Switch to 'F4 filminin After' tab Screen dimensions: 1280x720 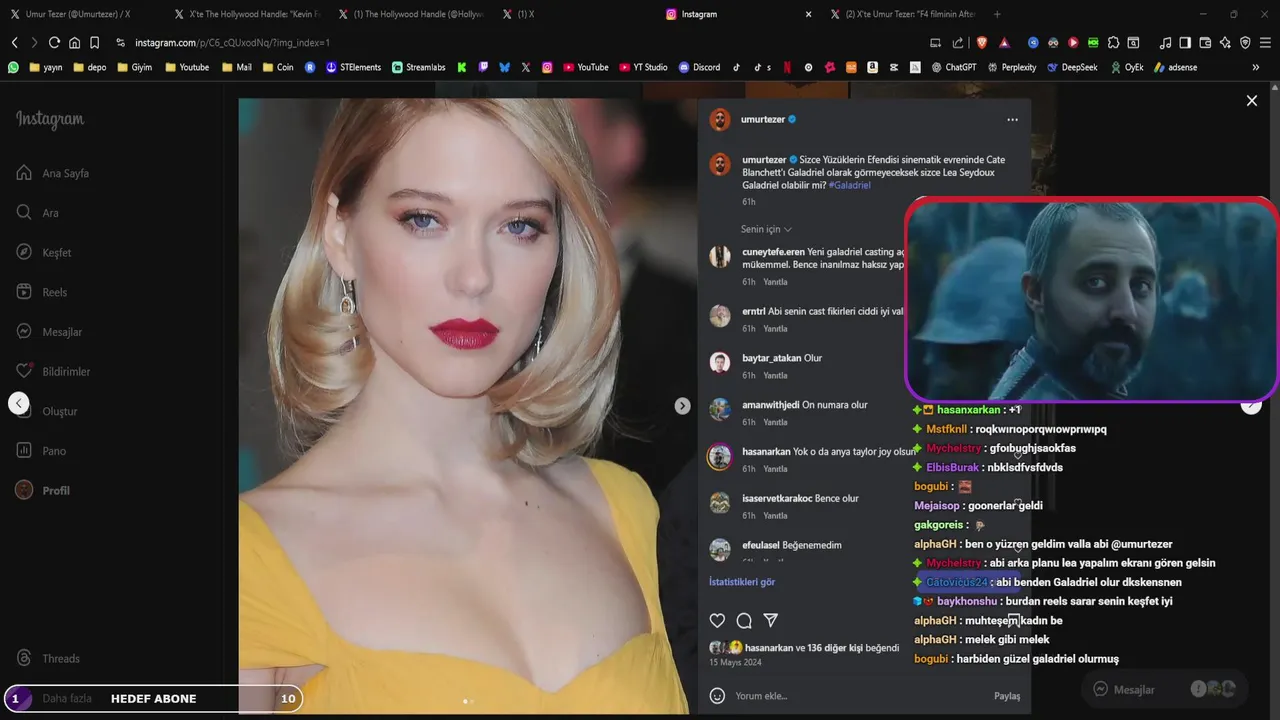[x=904, y=14]
